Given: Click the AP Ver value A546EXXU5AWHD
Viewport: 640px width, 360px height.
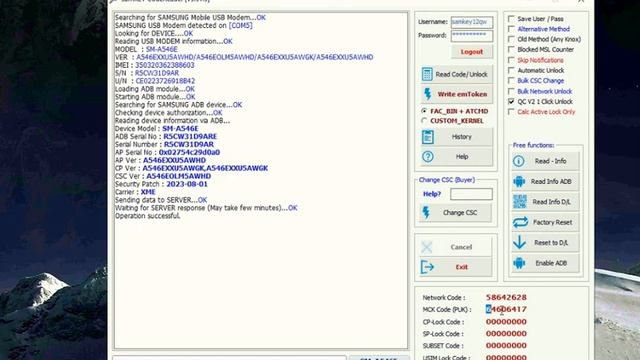Looking at the screenshot, I should tap(174, 160).
